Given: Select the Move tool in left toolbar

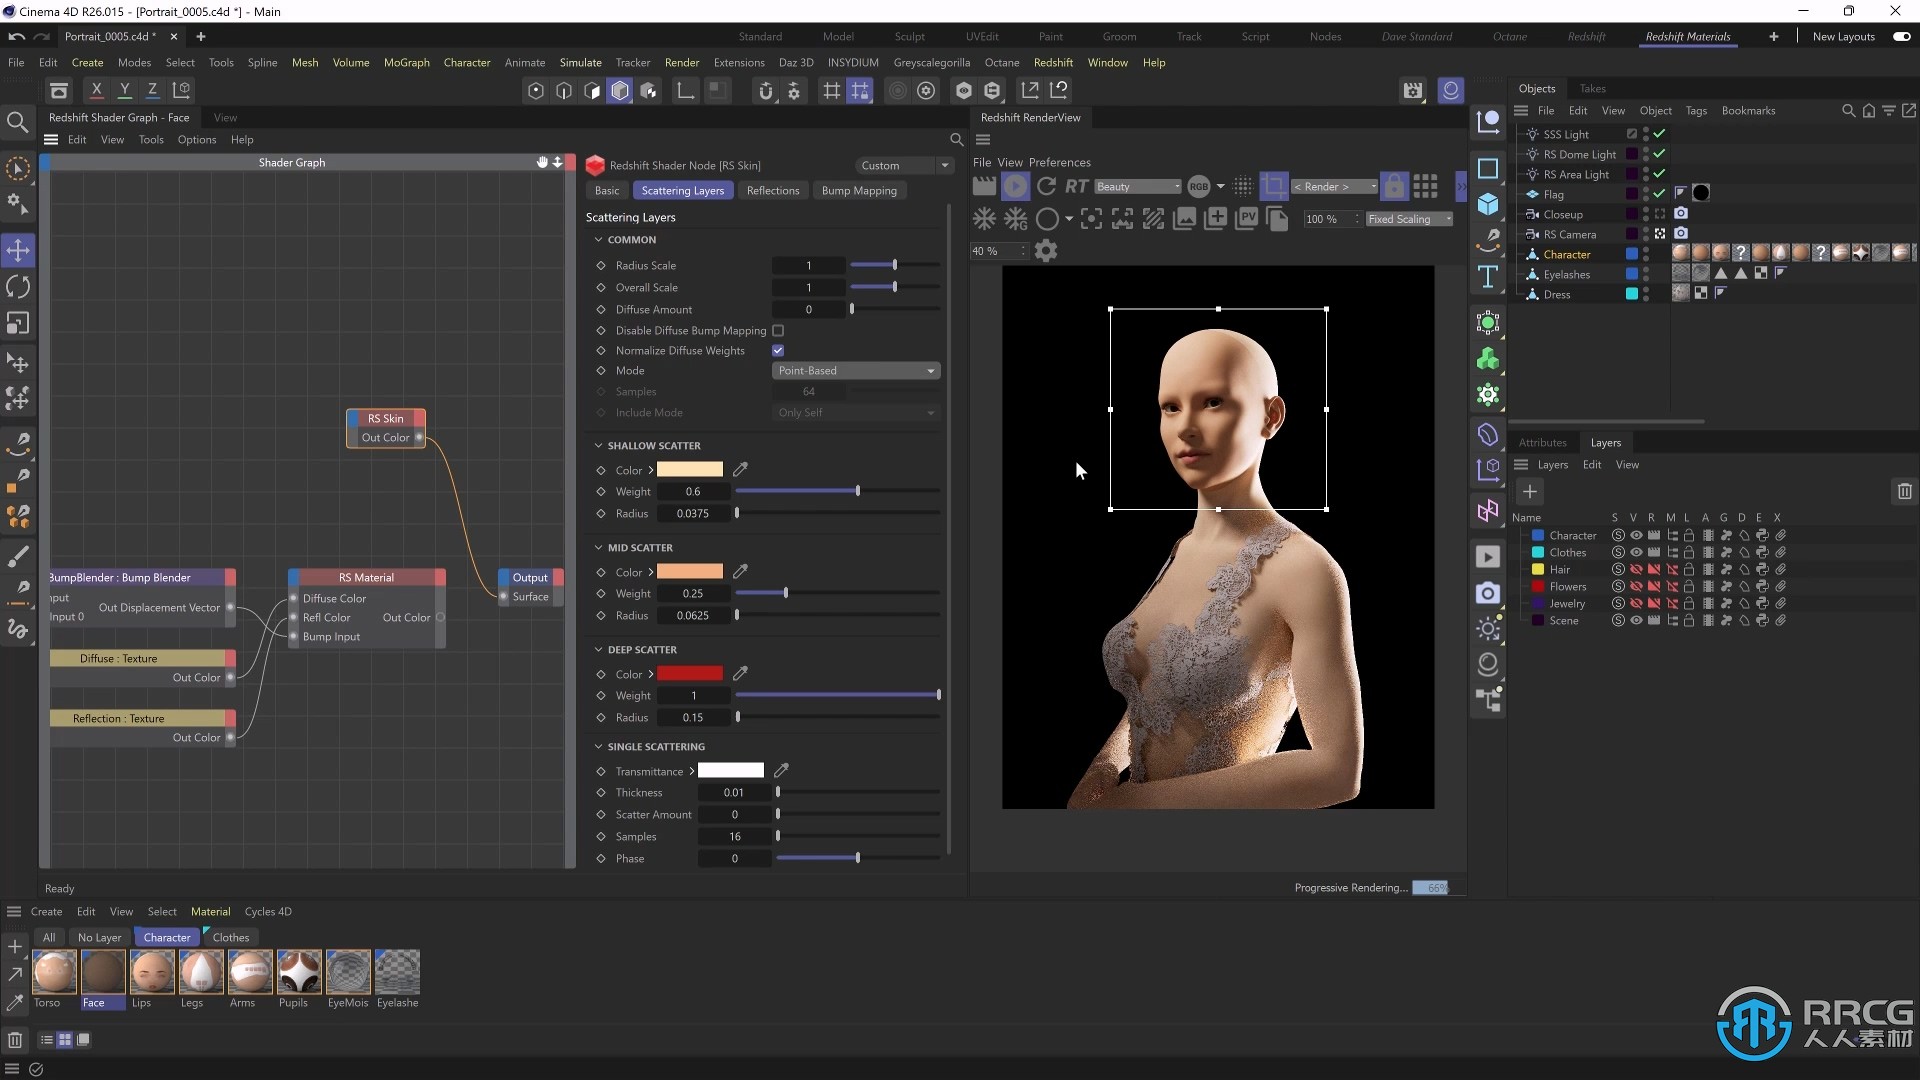Looking at the screenshot, I should click(x=18, y=250).
